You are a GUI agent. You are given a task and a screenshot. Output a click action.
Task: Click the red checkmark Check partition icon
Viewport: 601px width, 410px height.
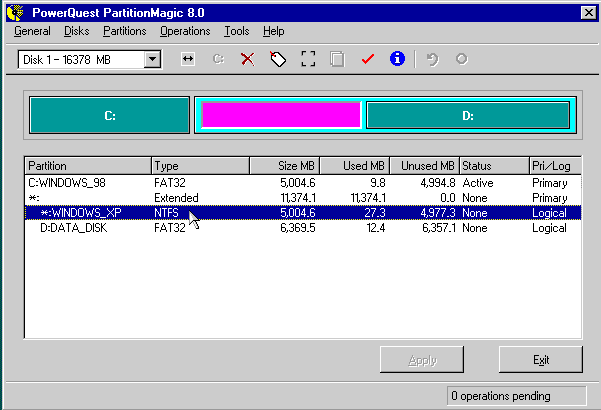coord(368,59)
